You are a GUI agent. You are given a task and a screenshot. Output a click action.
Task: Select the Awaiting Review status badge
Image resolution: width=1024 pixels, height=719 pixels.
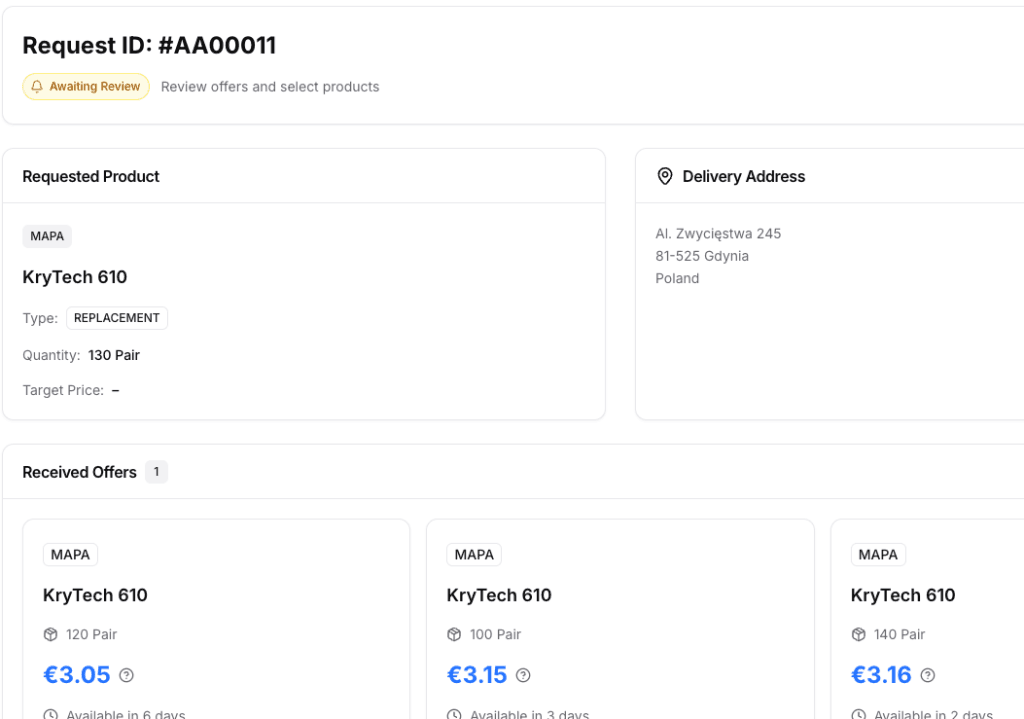point(86,87)
